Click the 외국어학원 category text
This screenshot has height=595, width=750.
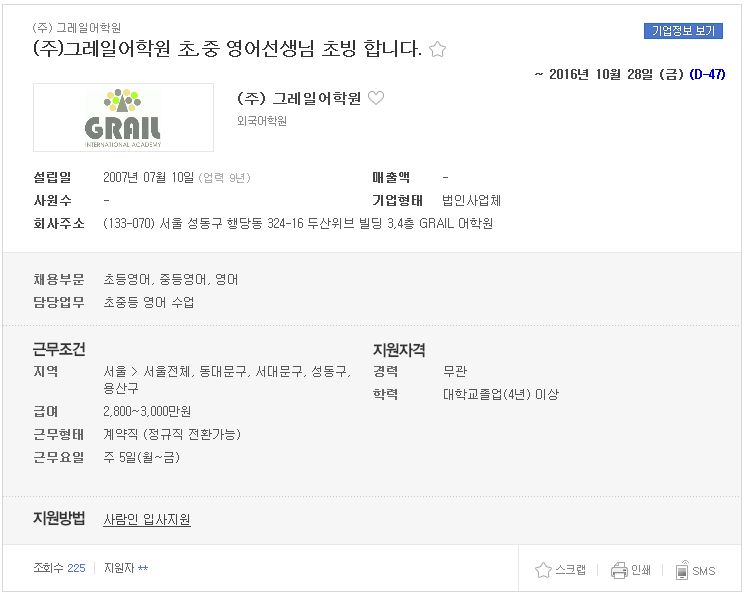[x=262, y=121]
